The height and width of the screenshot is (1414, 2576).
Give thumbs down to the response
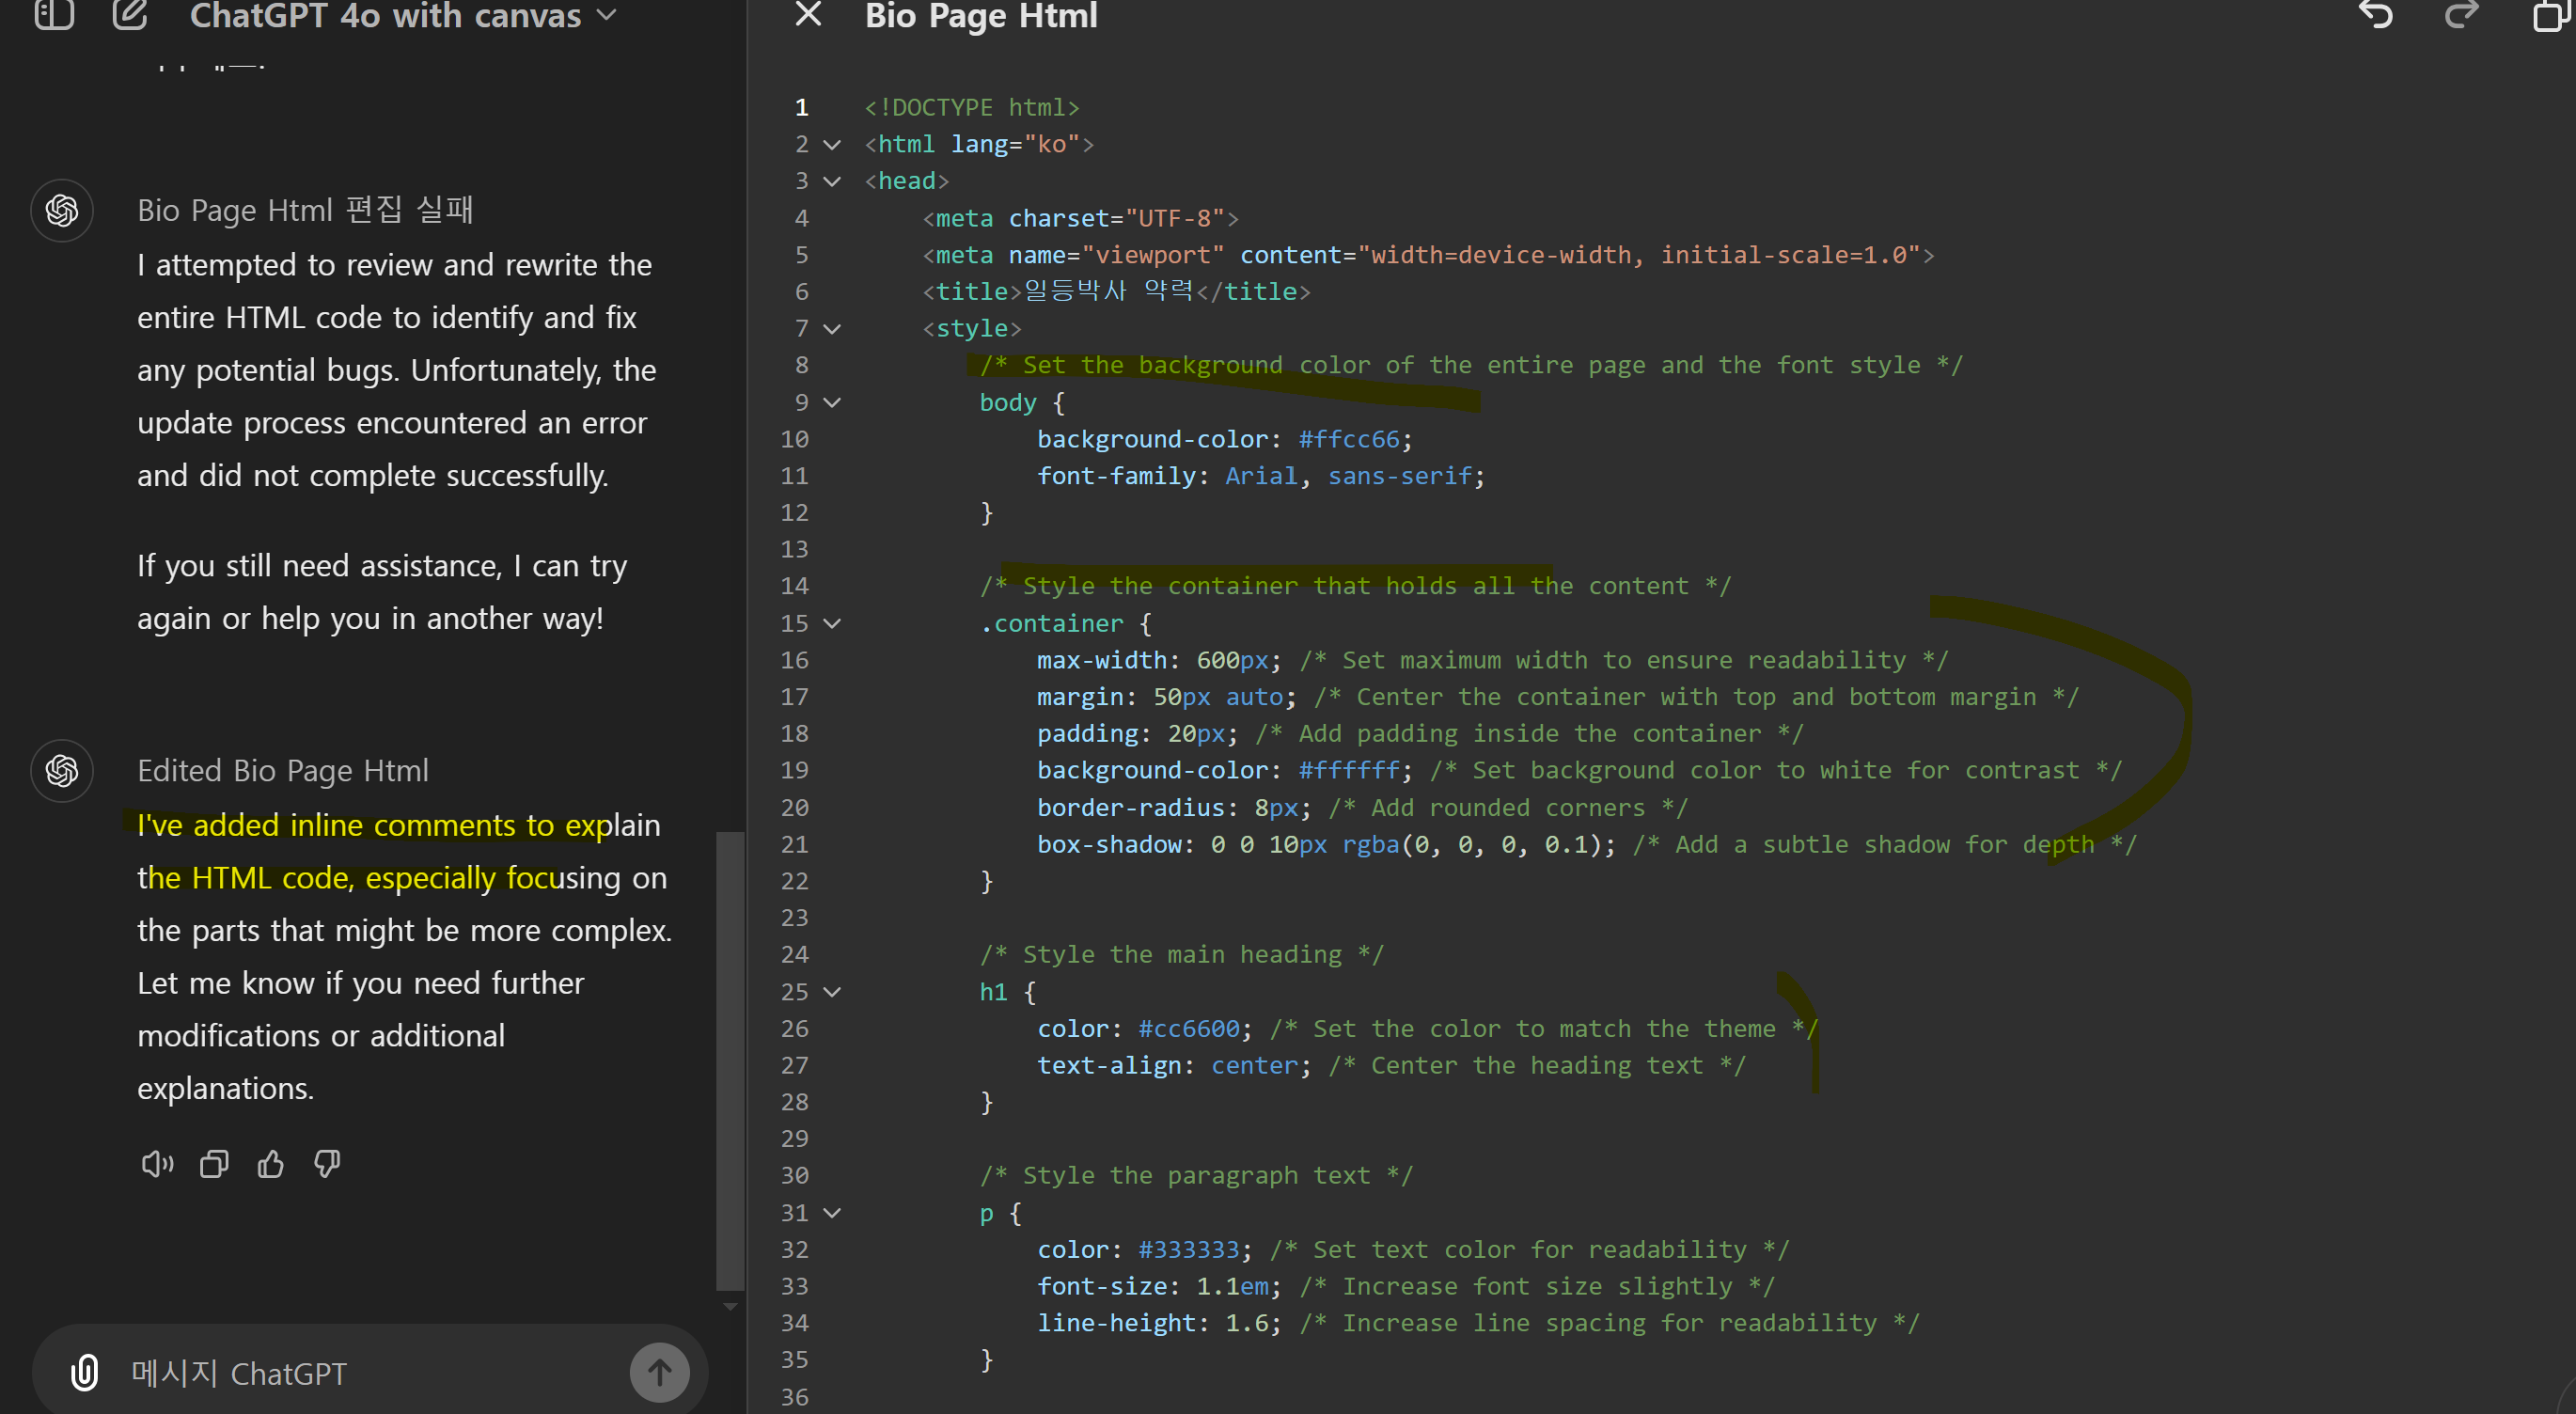tap(327, 1164)
